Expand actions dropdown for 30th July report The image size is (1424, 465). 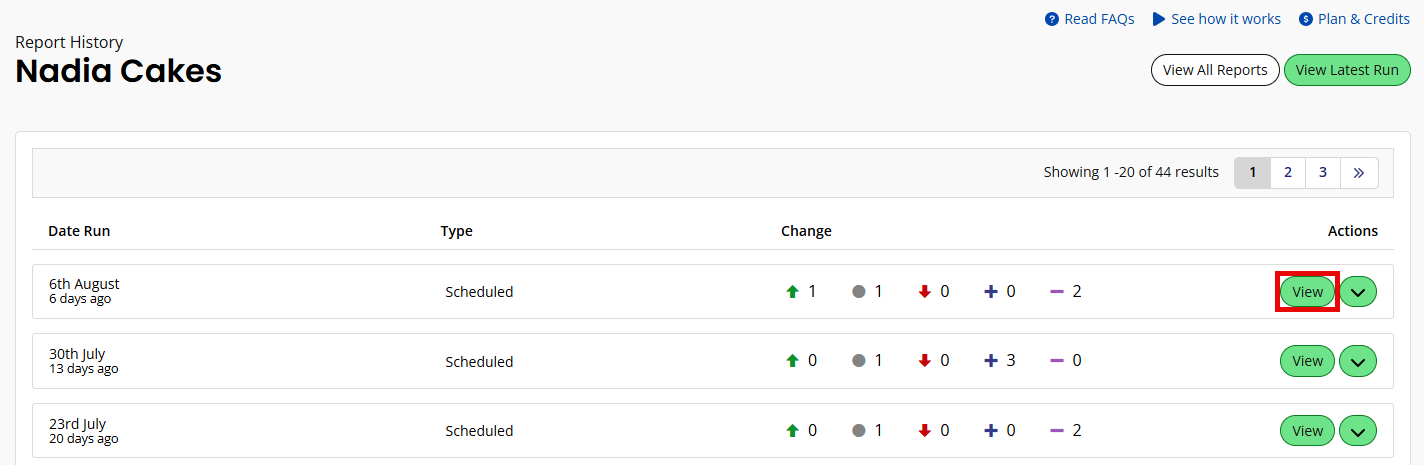(1358, 361)
